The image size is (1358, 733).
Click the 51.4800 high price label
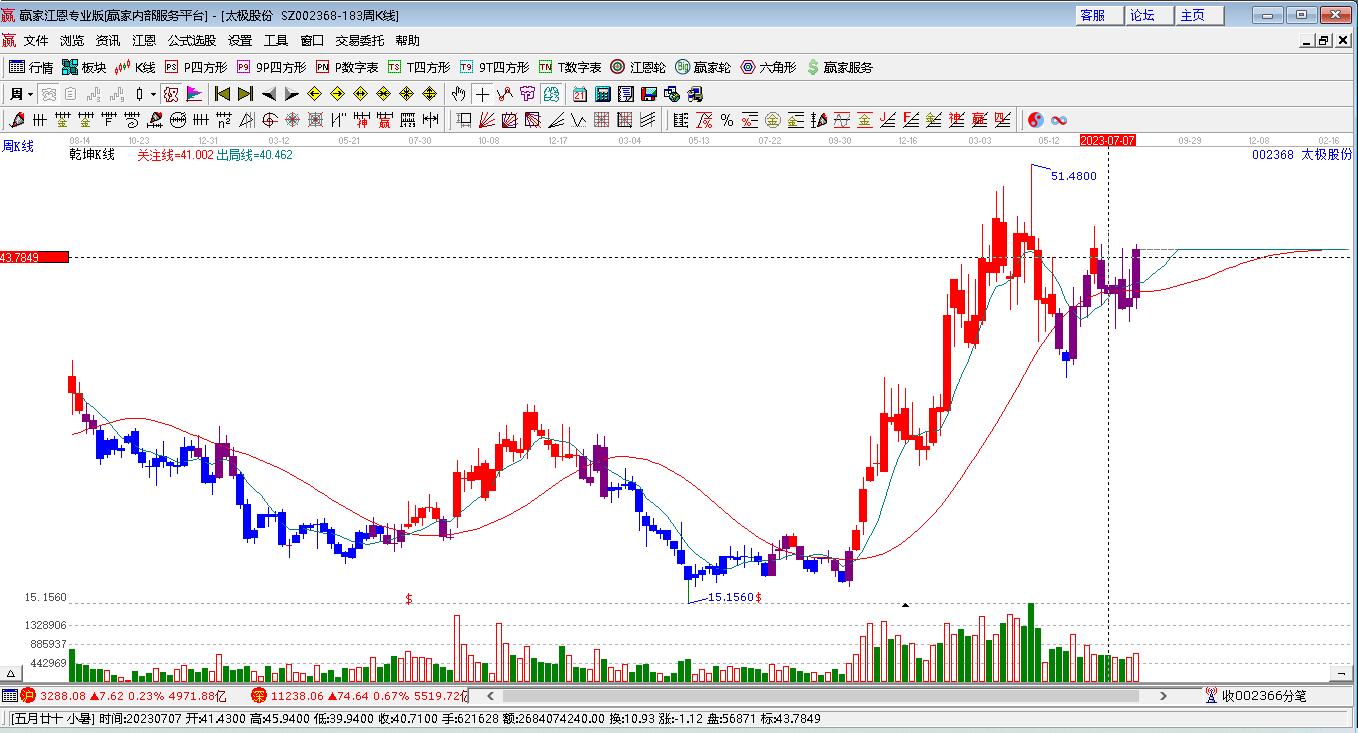tap(1073, 176)
